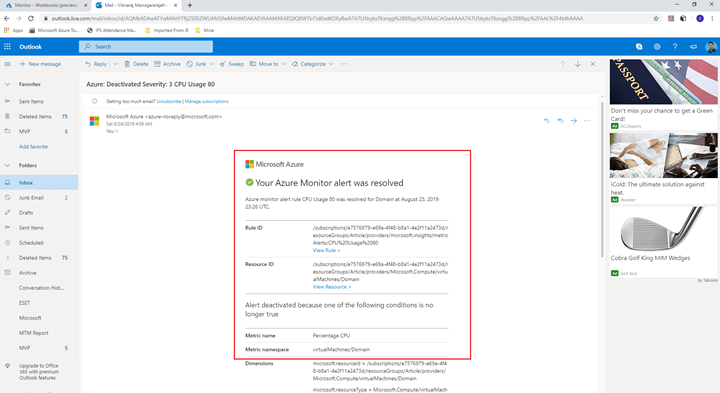Click Sweep in the toolbar
Image resolution: width=720 pixels, height=393 pixels.
(x=232, y=64)
